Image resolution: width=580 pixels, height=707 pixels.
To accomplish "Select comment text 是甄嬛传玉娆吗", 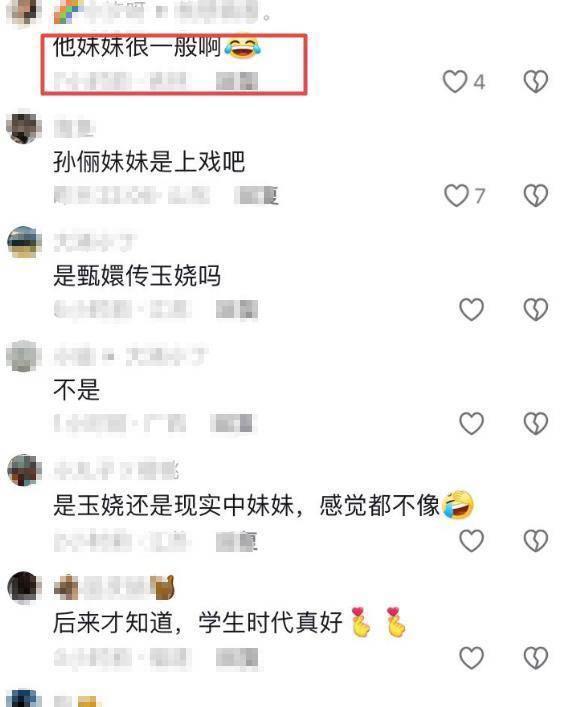I will coord(137,275).
